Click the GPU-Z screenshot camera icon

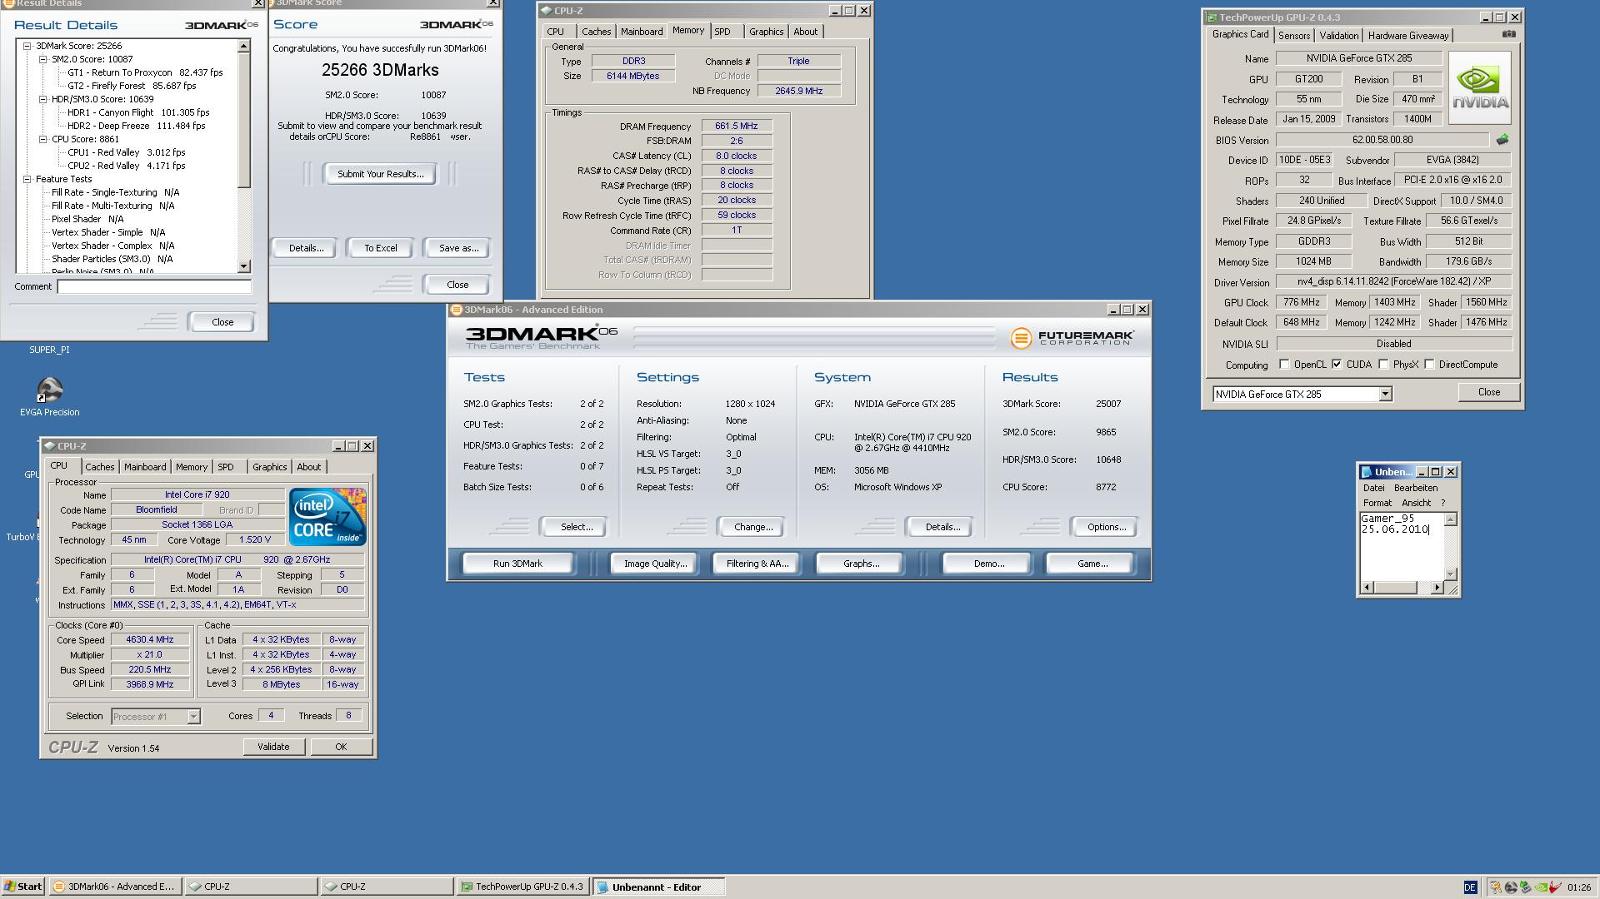[x=1509, y=34]
